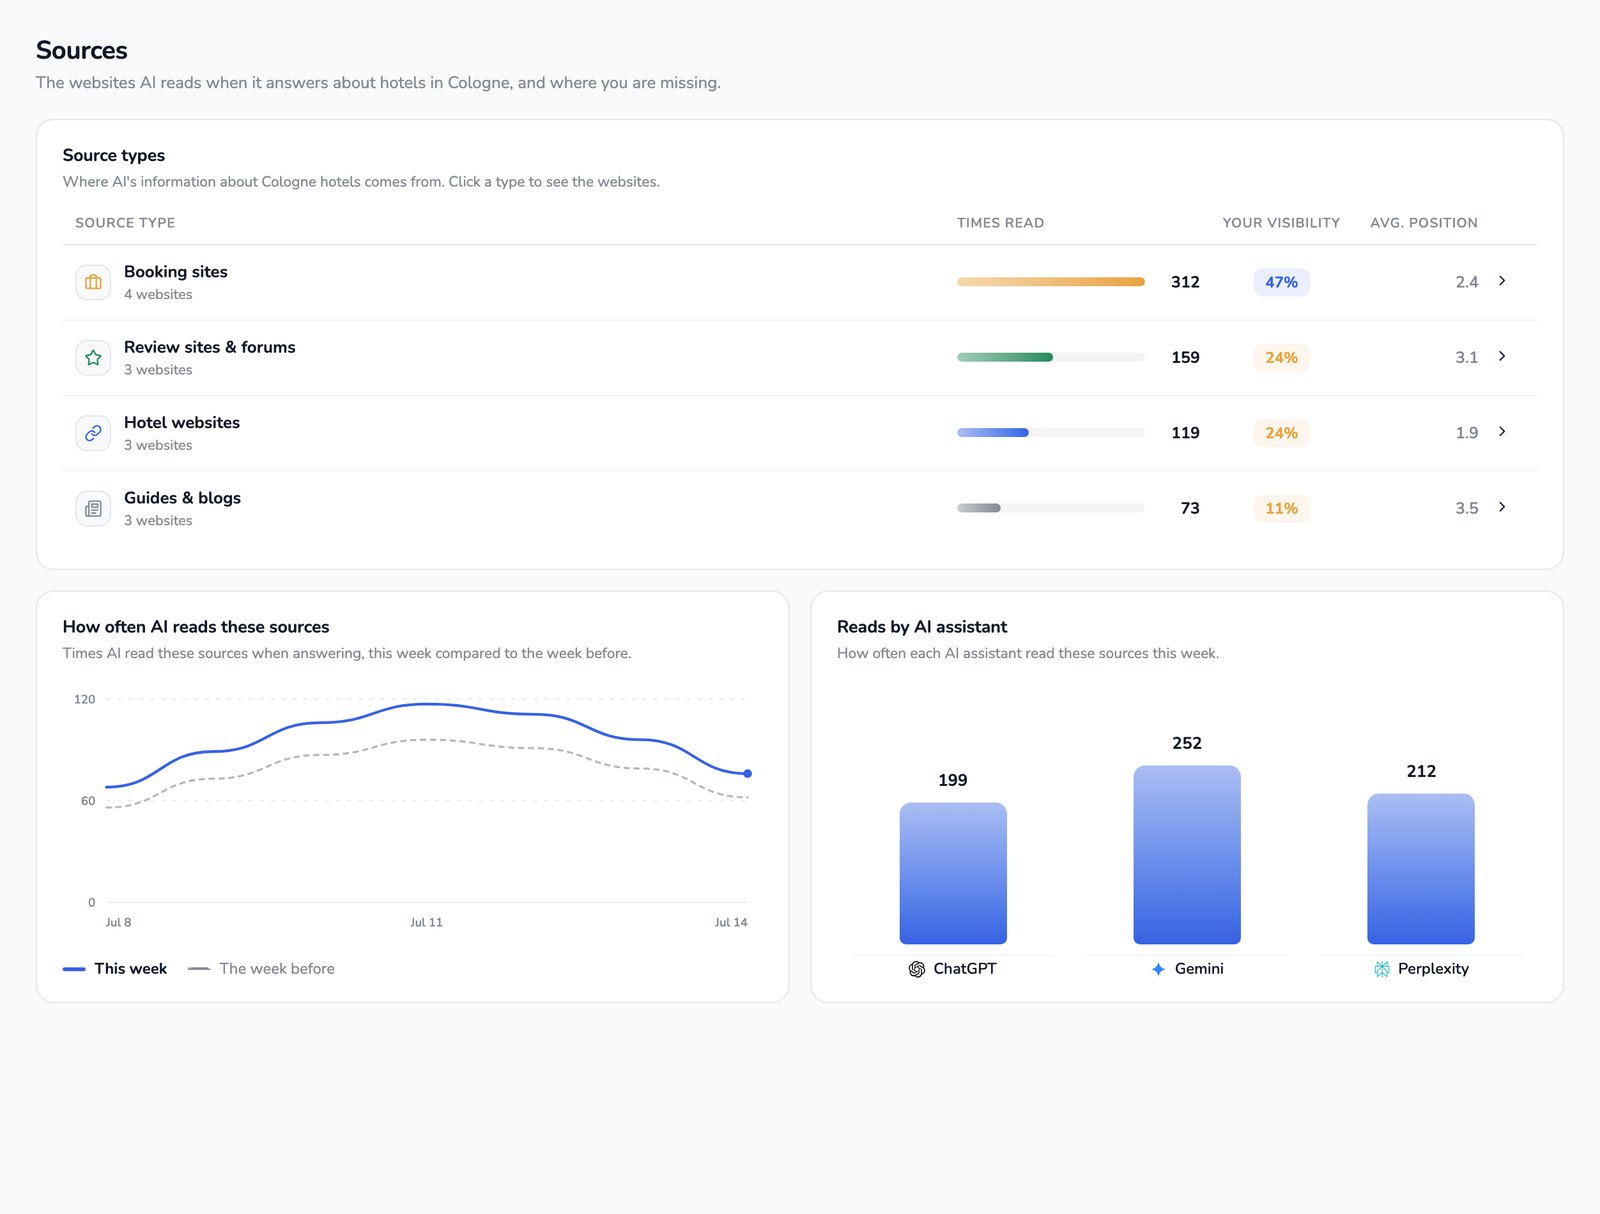Viewport: 1600px width, 1214px height.
Task: Expand the Booking sites row chevron
Action: click(1502, 281)
